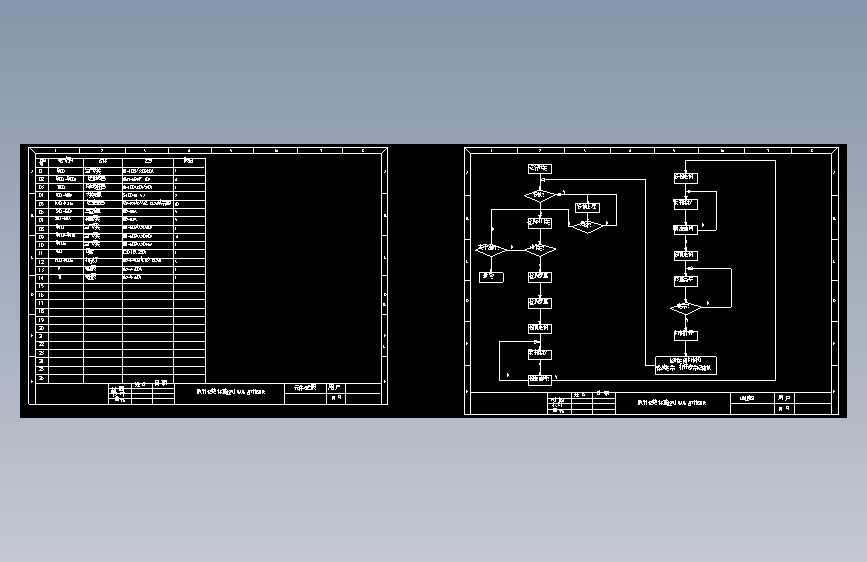Select the topmost process box of the right chain
The height and width of the screenshot is (562, 867).
(686, 178)
